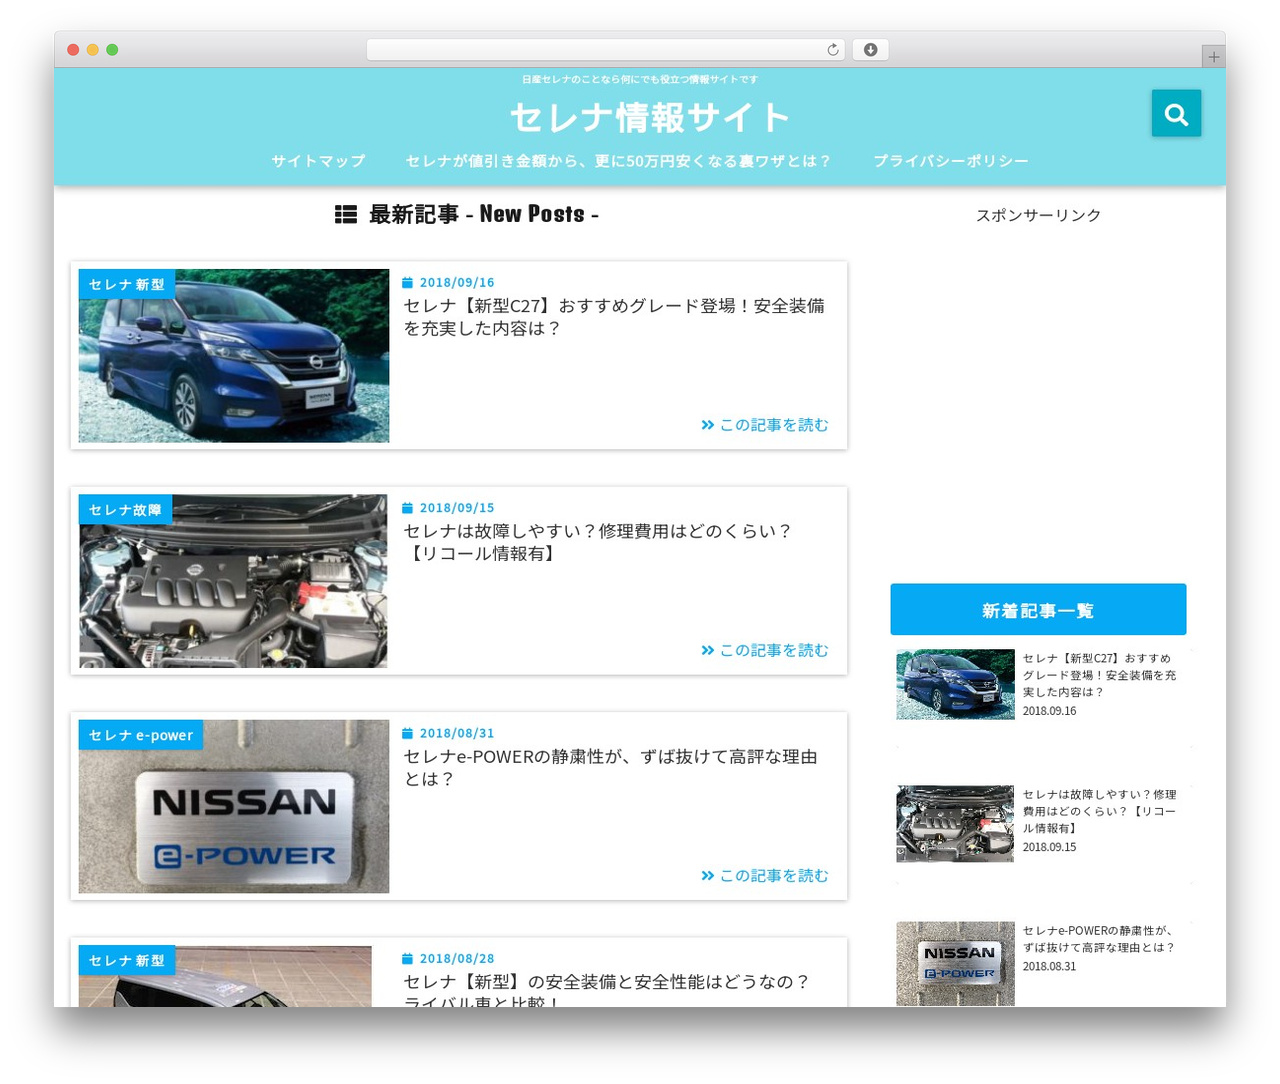Viewport: 1280px width, 1084px height.
Task: Click the calendar icon next to 2018/09/16
Action: (x=407, y=283)
